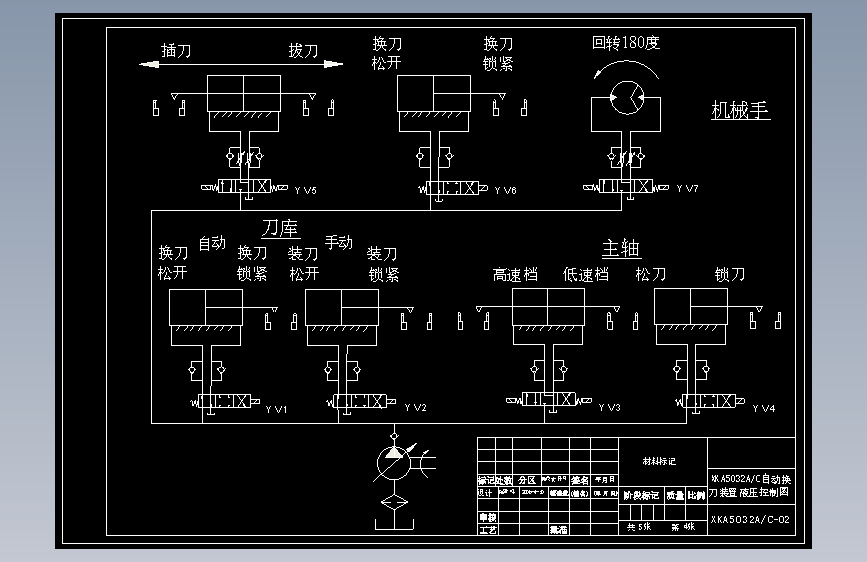This screenshot has width=867, height=562.
Task: Click the 装刀 松开 label
Action: tap(304, 264)
